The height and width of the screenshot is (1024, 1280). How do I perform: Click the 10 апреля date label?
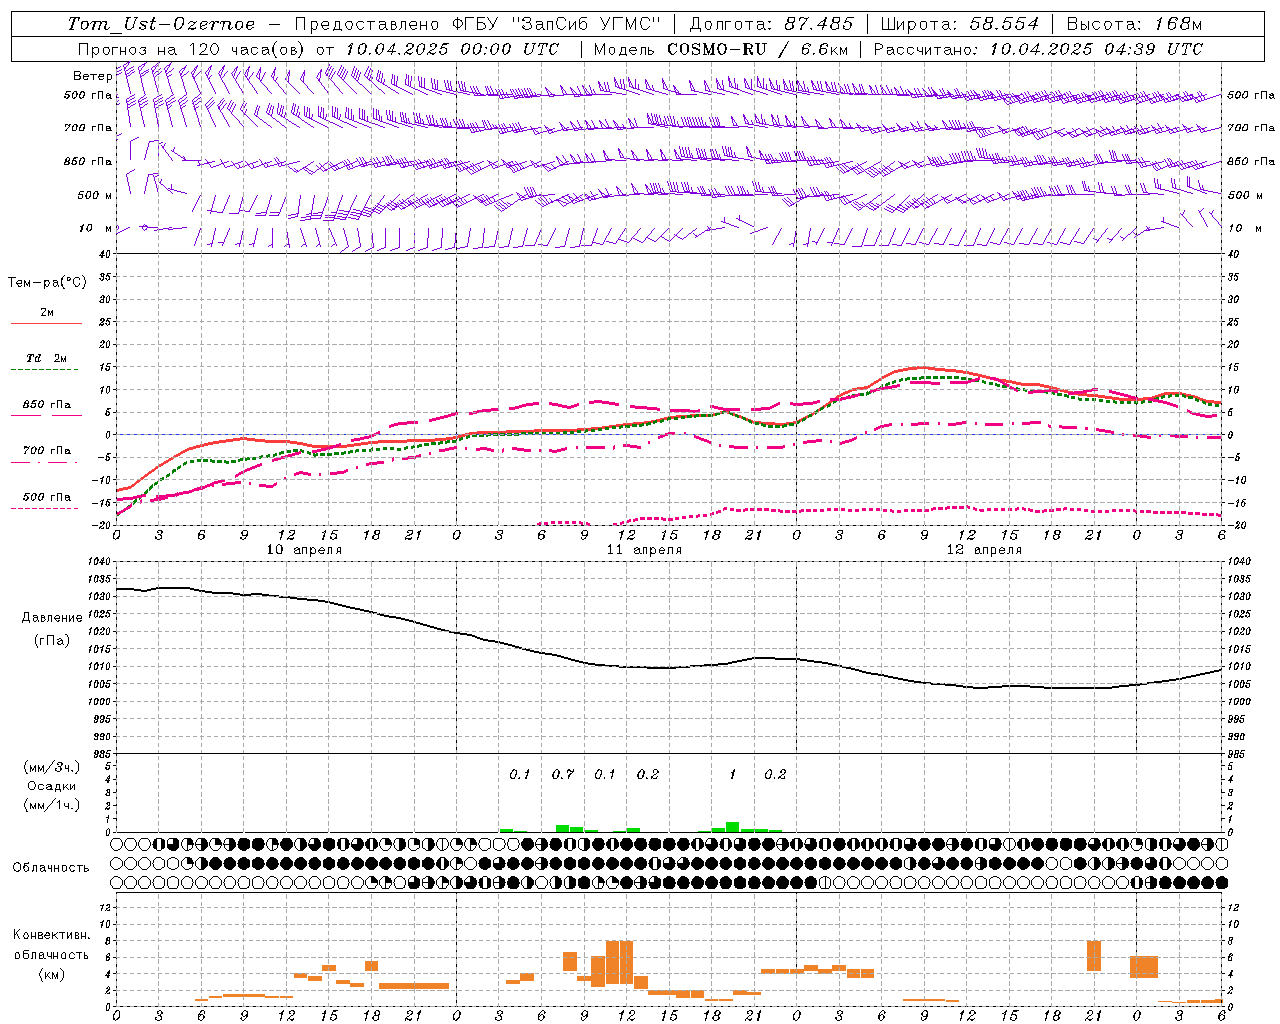[304, 550]
